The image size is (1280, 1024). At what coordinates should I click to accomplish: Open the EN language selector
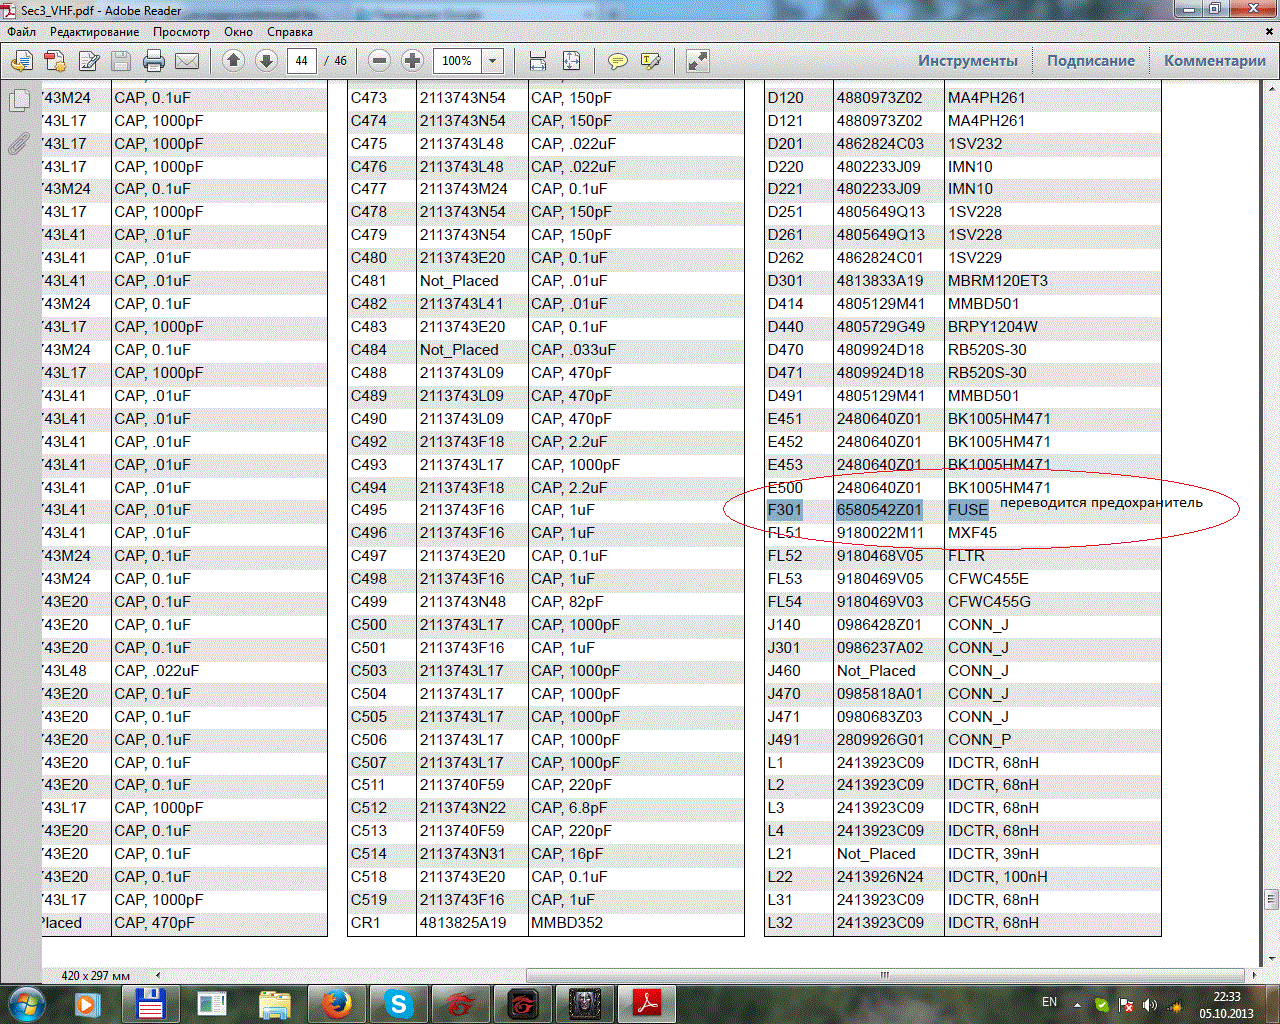pyautogui.click(x=1049, y=1002)
